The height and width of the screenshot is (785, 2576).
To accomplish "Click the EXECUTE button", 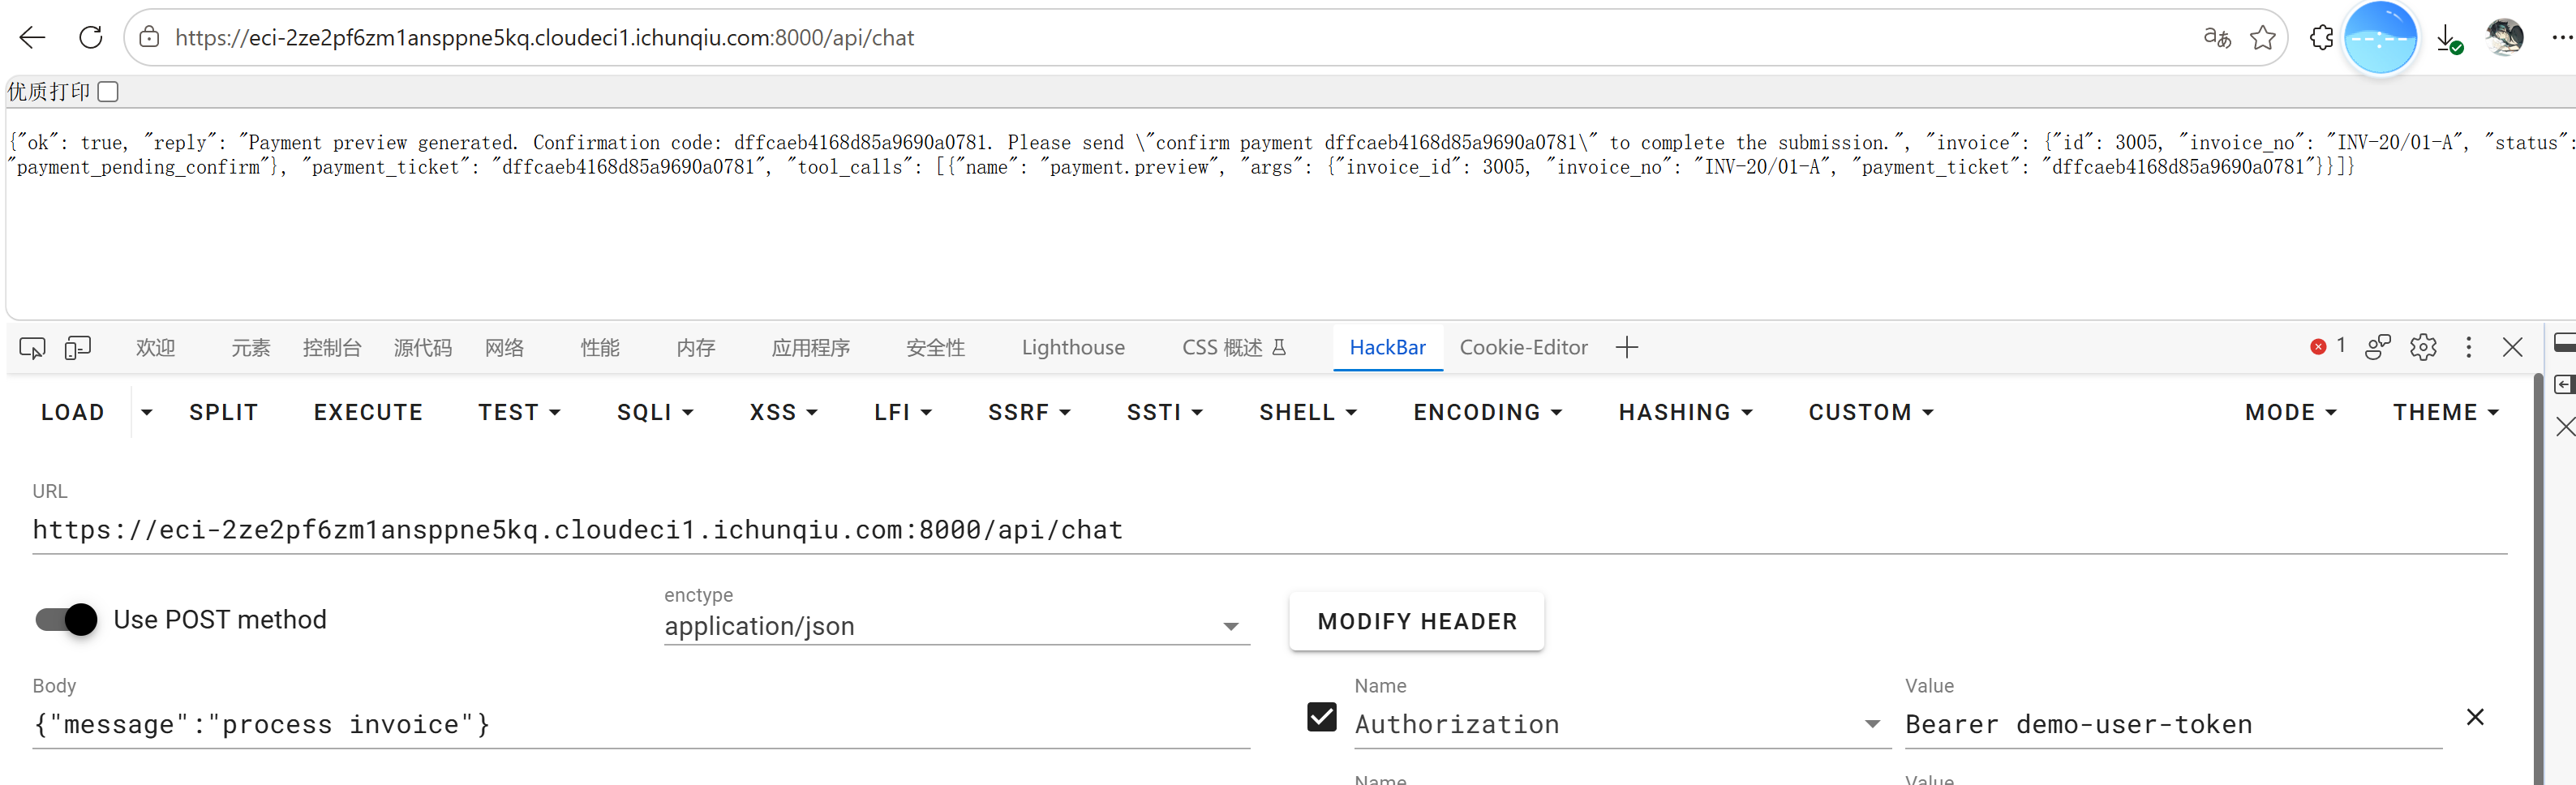I will pos(369,412).
